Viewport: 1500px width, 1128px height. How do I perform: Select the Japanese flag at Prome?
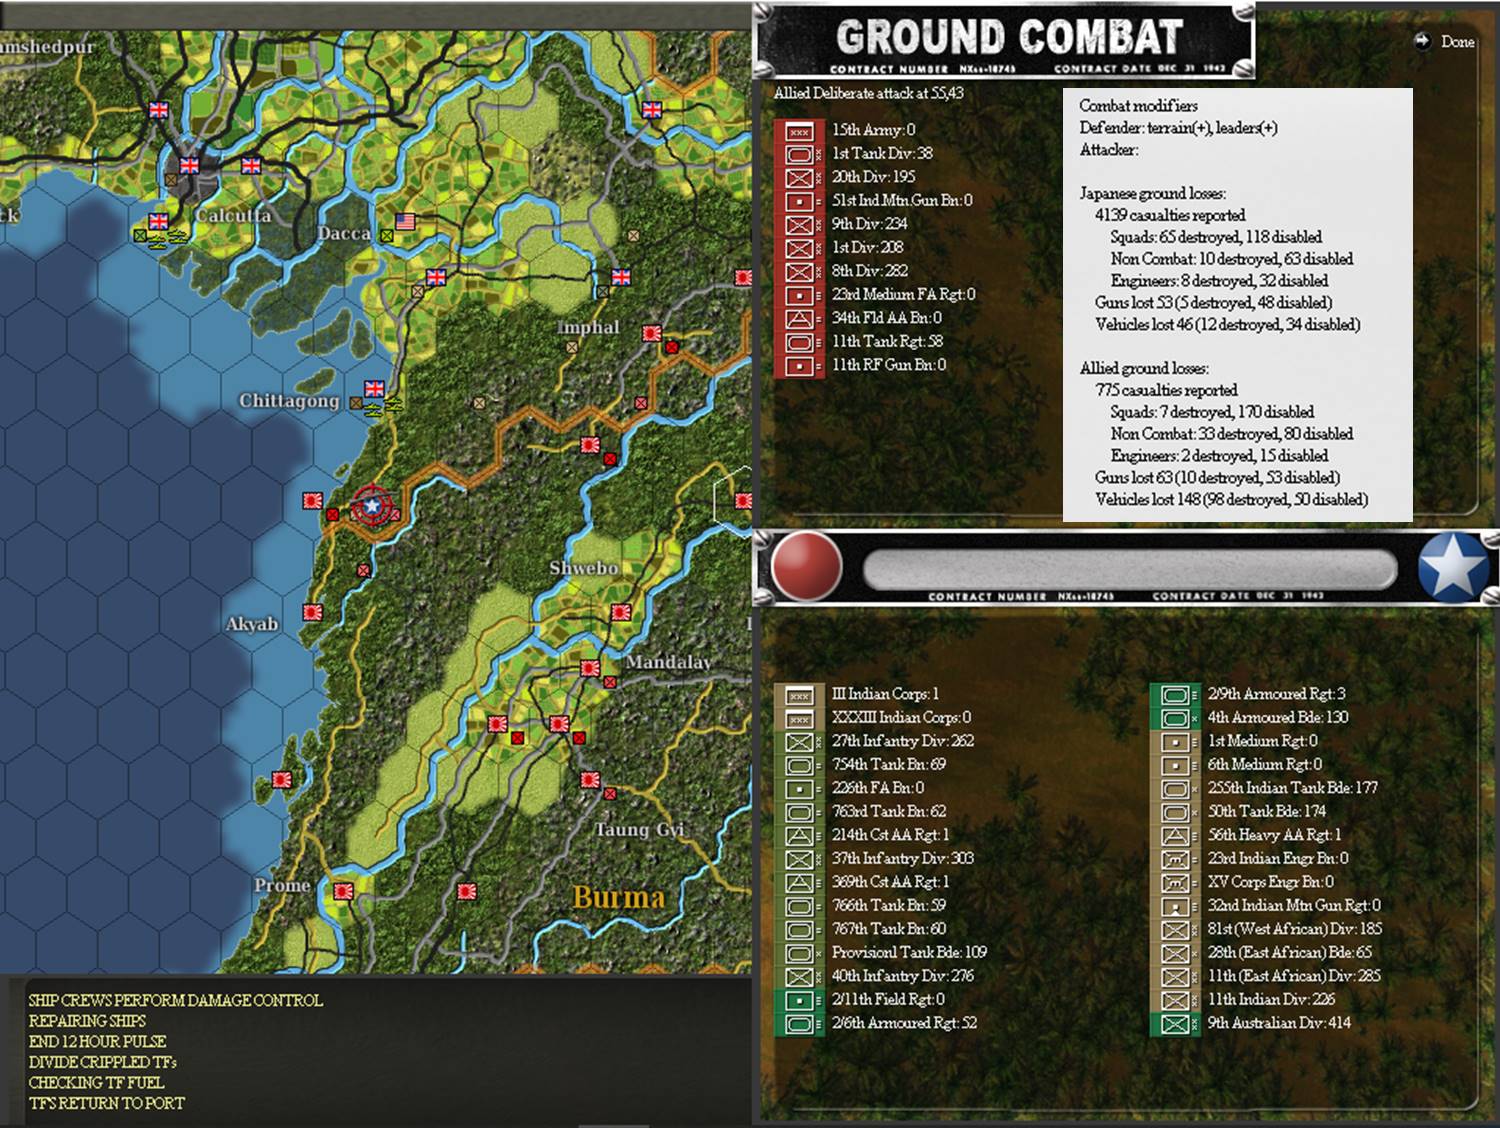tap(344, 890)
